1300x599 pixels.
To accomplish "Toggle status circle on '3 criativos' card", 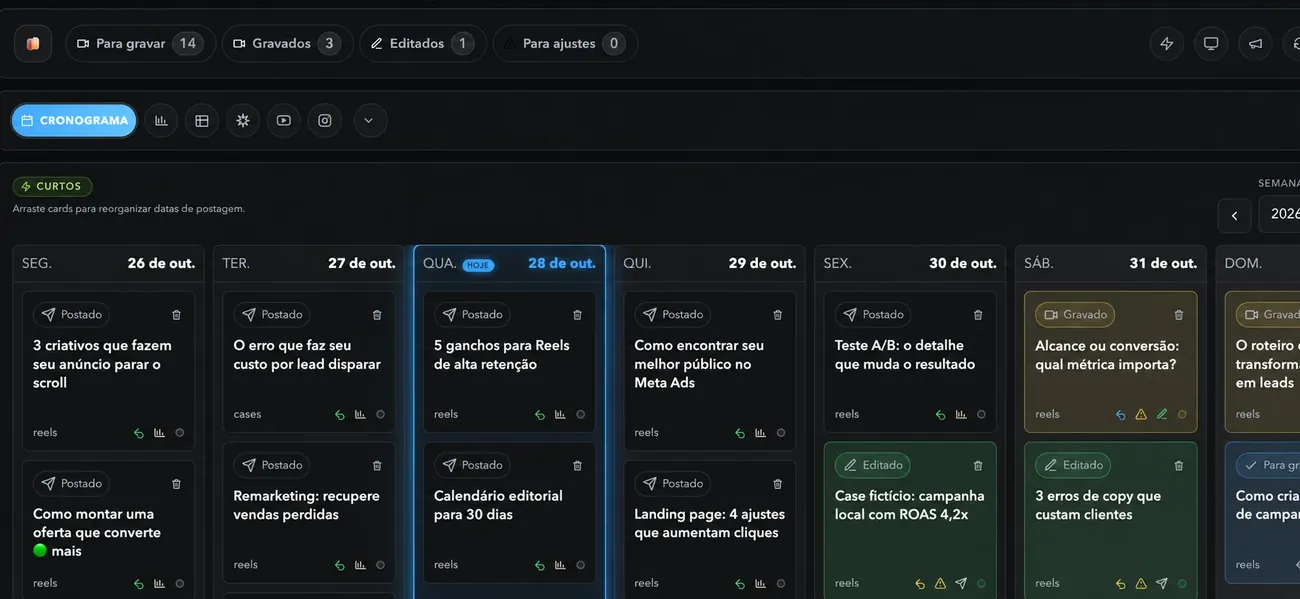I will click(x=180, y=433).
